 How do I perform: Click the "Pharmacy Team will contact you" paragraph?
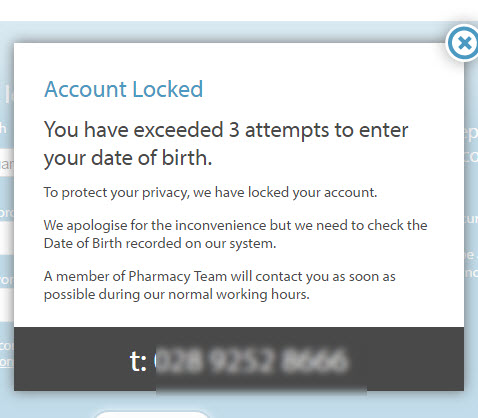coord(220,285)
